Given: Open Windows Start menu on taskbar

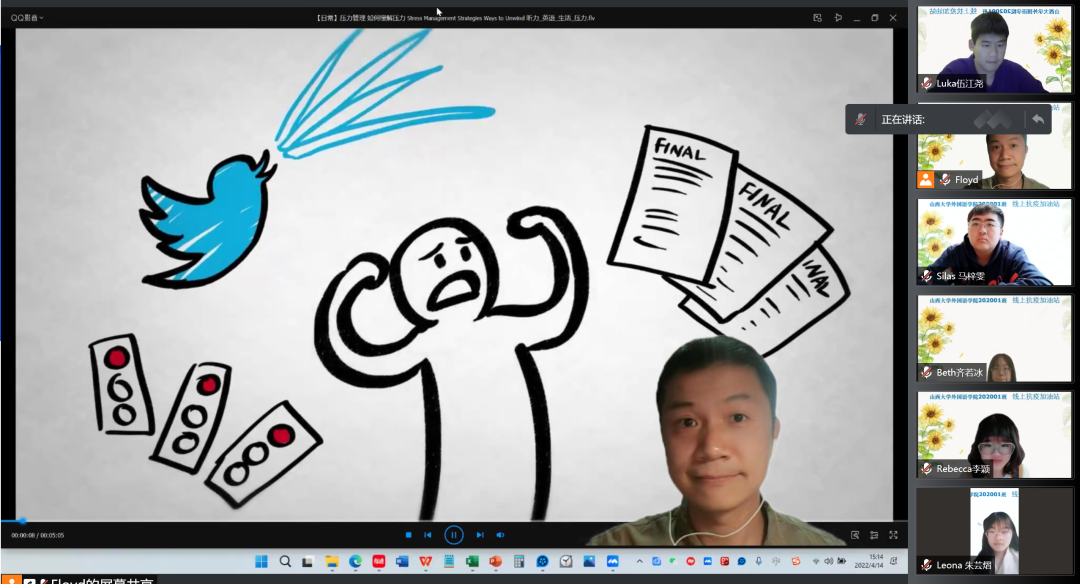Looking at the screenshot, I should coord(261,562).
